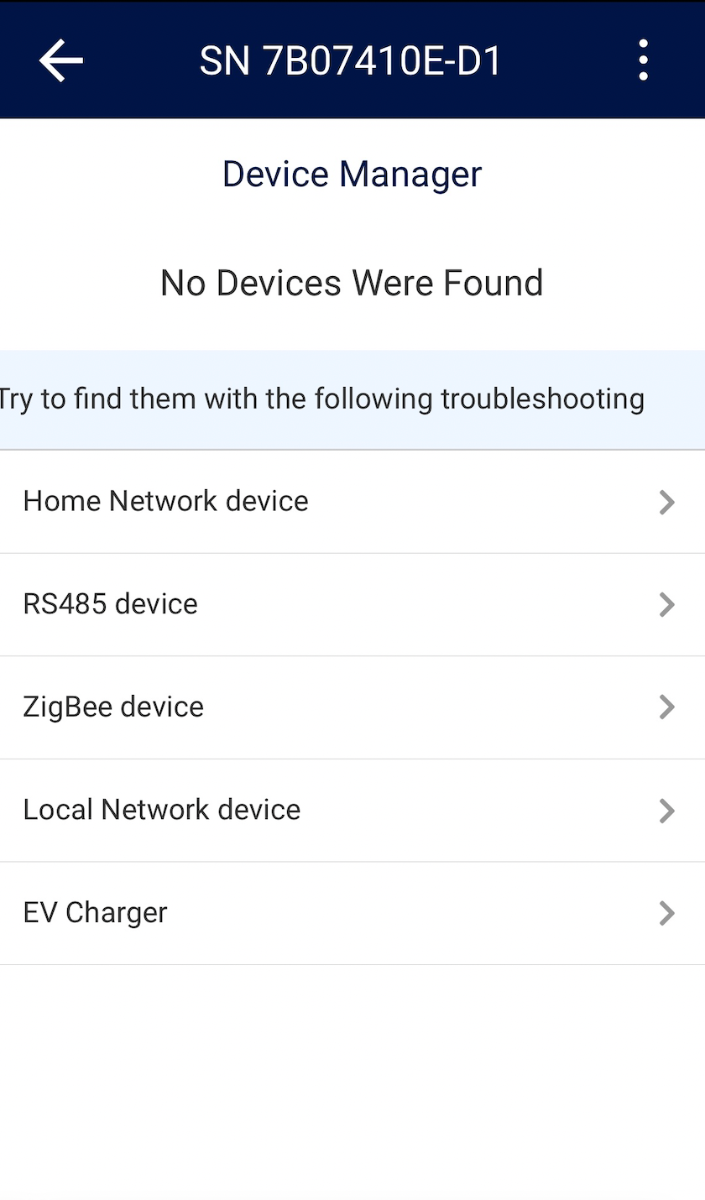Image resolution: width=705 pixels, height=1200 pixels.
Task: Click the Device Manager heading
Action: pos(352,174)
